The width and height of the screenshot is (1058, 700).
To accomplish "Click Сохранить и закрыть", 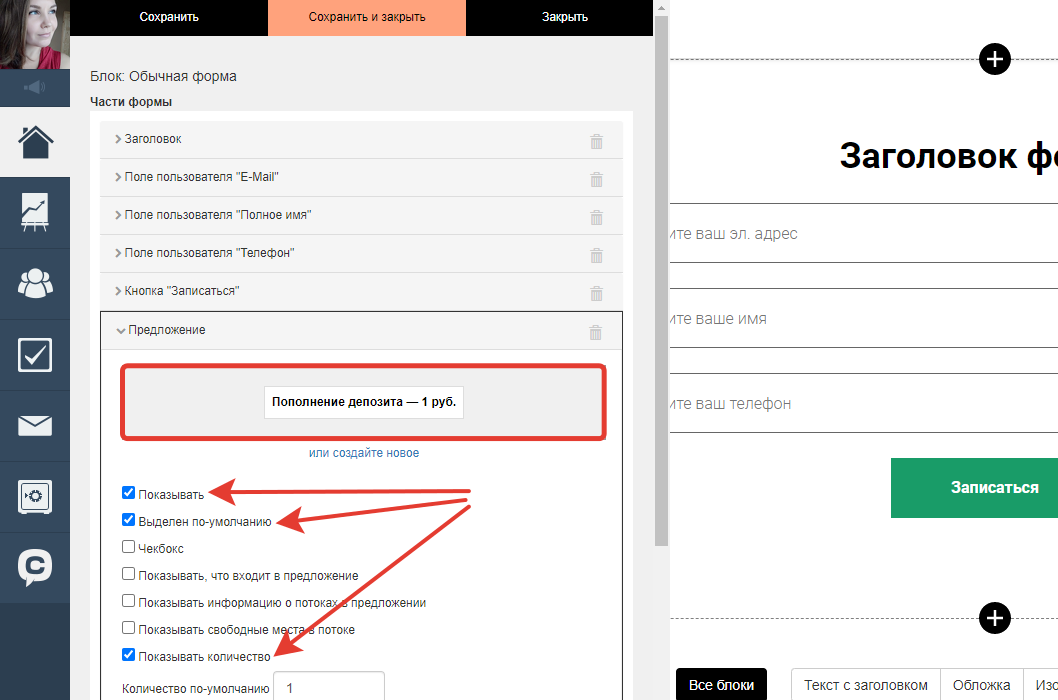I will pos(367,18).
